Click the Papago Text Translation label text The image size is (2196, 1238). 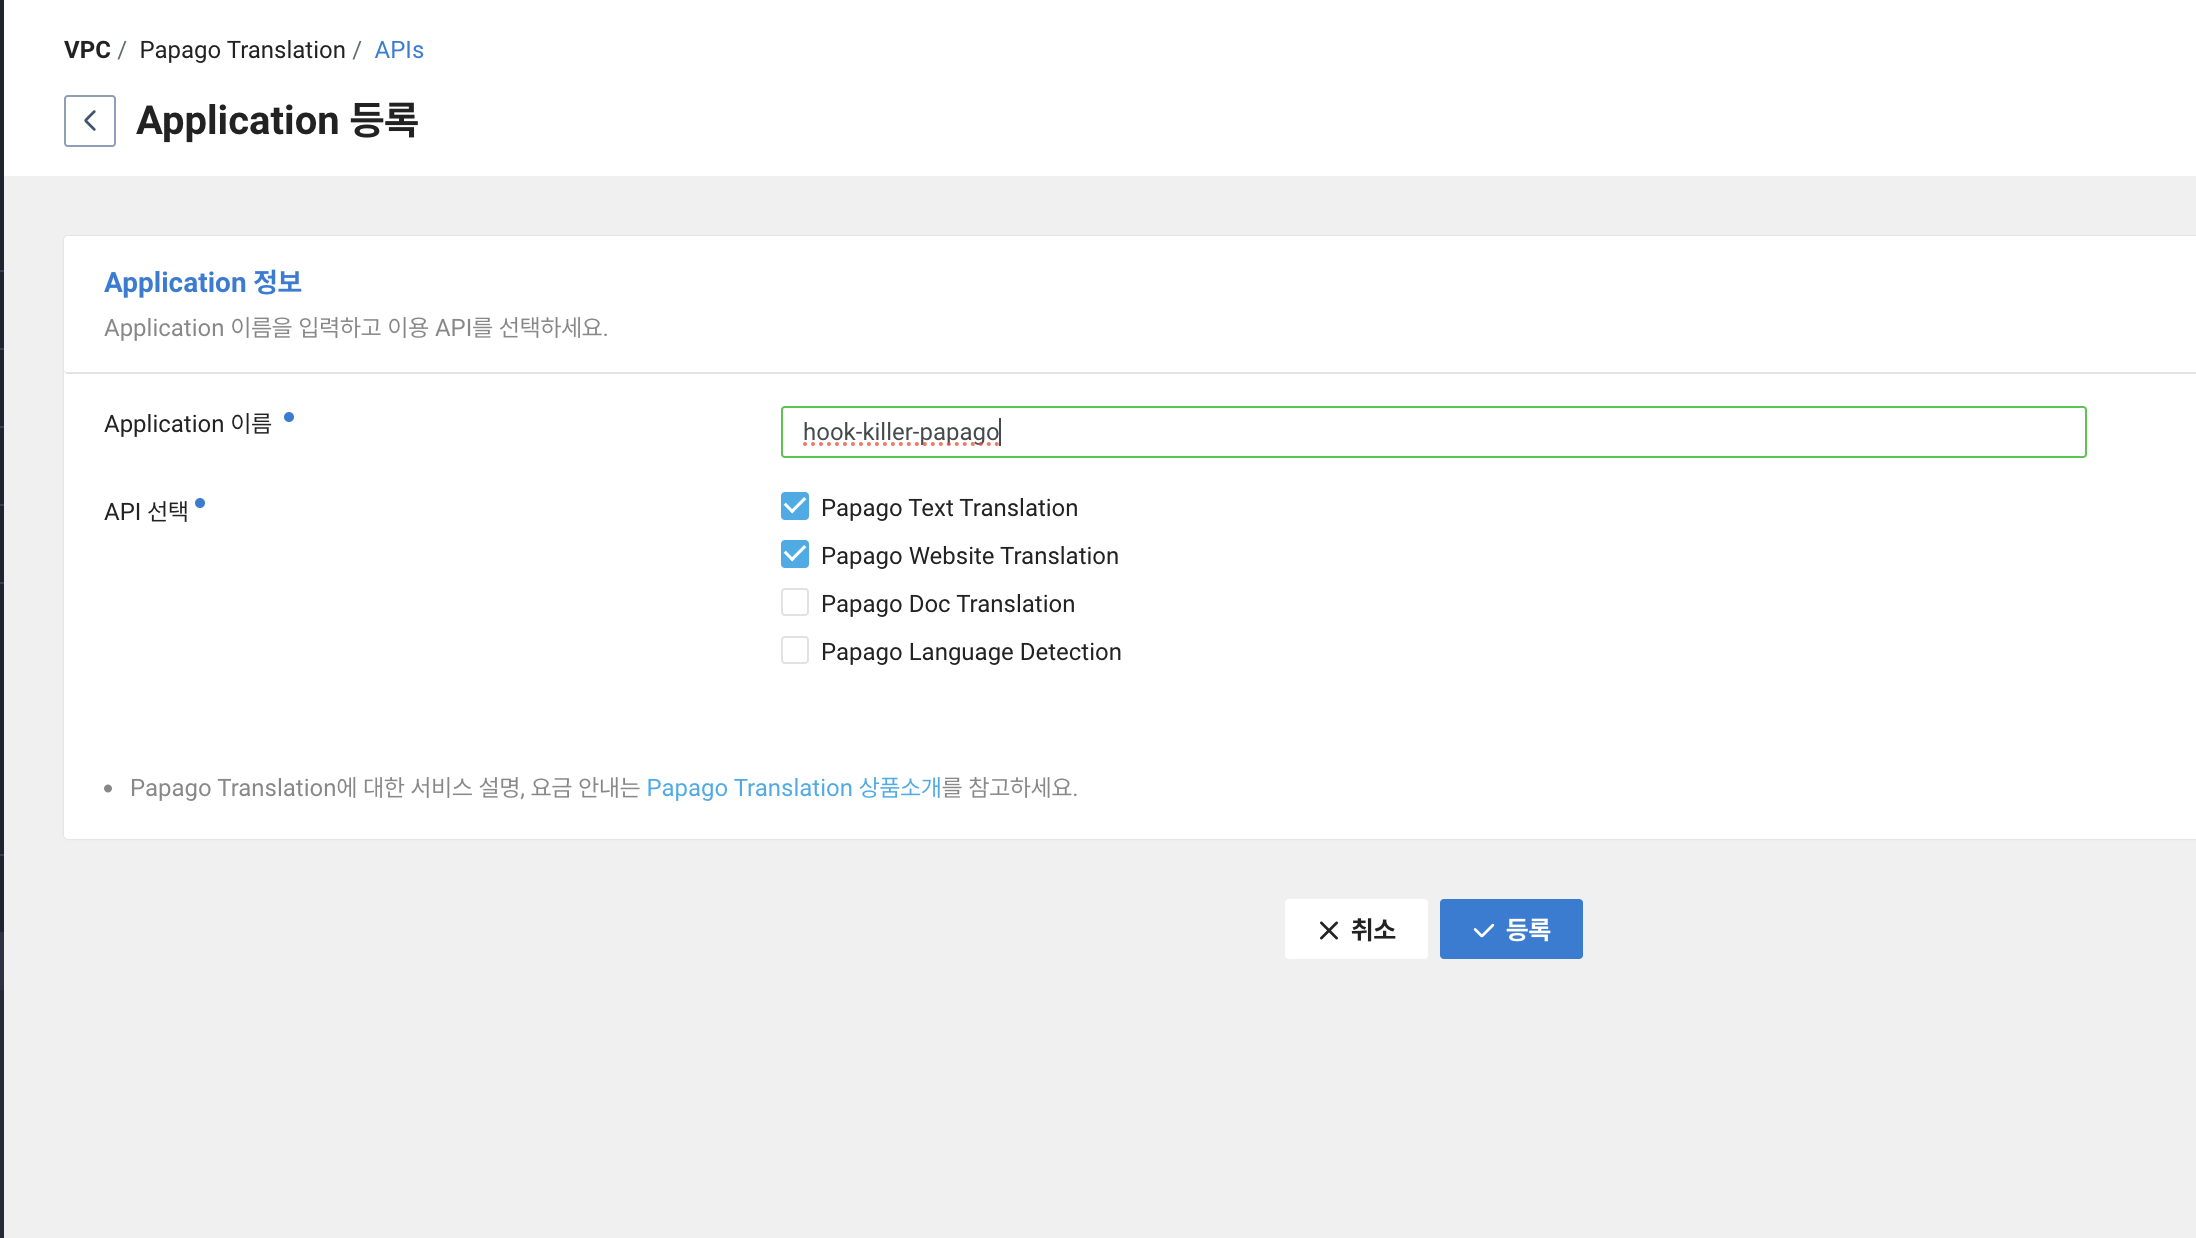(x=949, y=508)
